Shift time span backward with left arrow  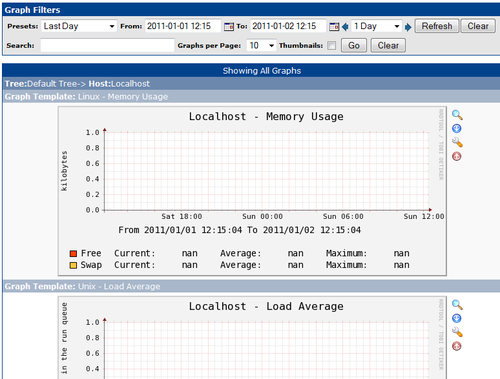(345, 27)
